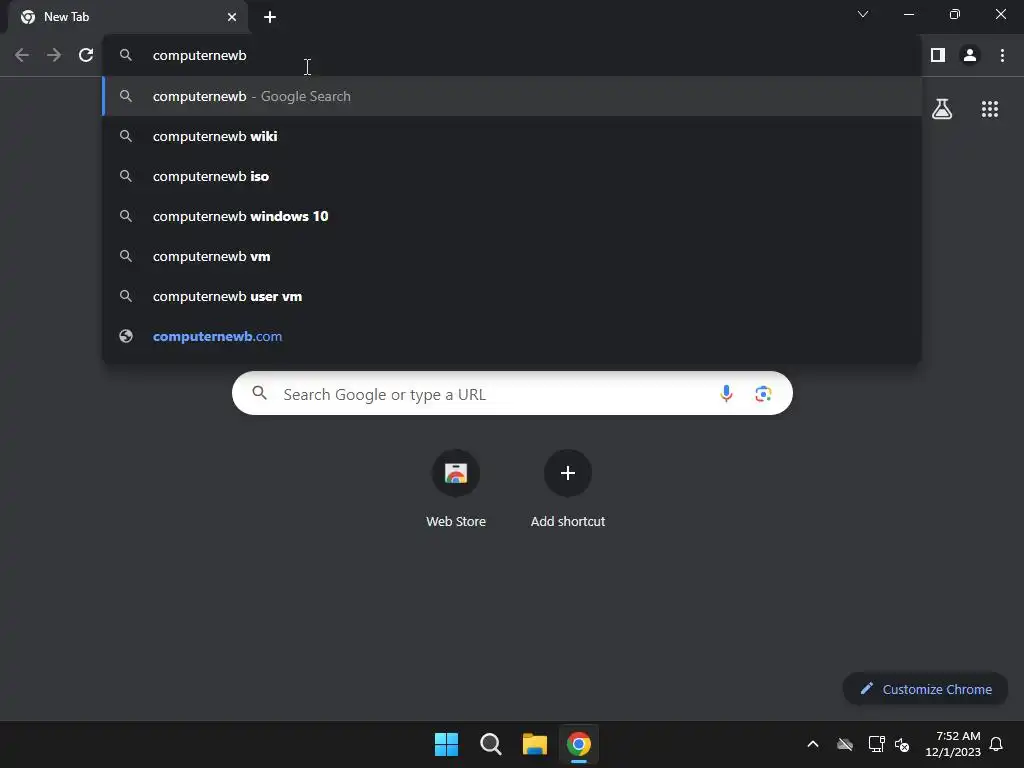
Task: Open Chrome Labs flask icon
Action: point(942,109)
